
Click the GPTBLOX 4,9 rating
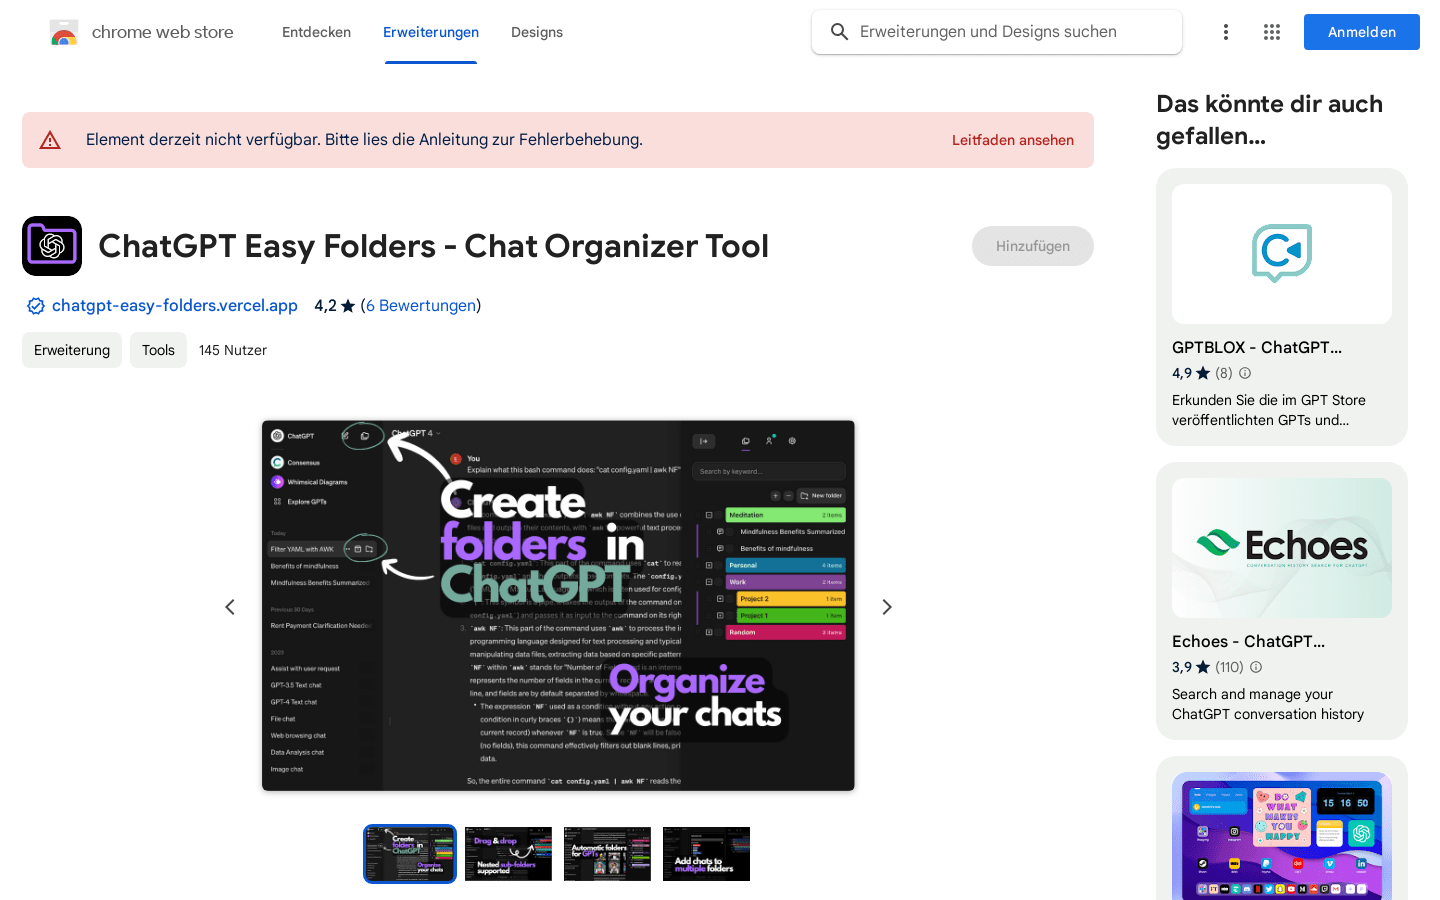[x=1191, y=373]
